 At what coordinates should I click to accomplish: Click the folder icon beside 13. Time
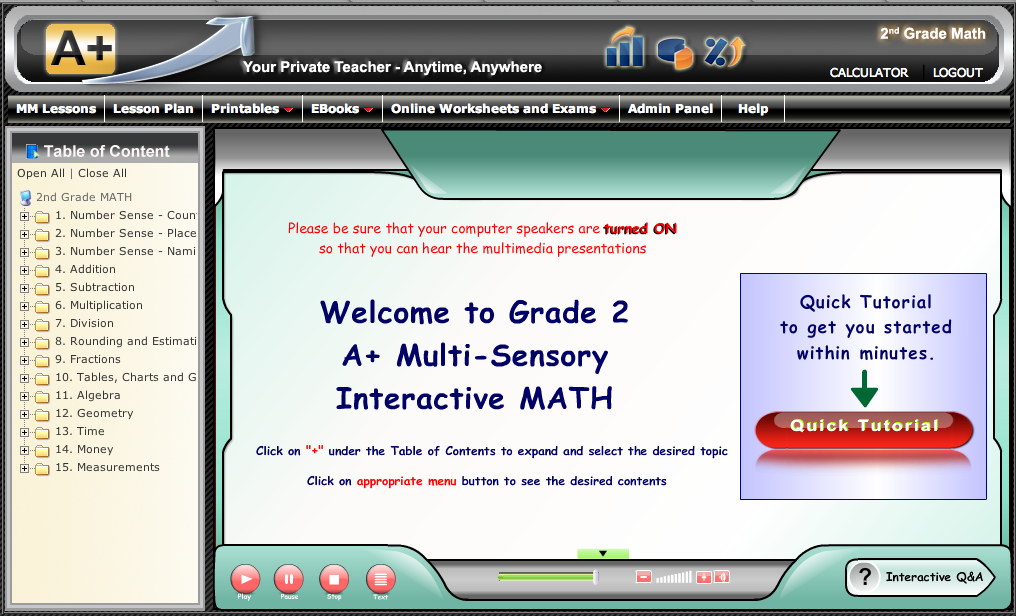tap(42, 433)
